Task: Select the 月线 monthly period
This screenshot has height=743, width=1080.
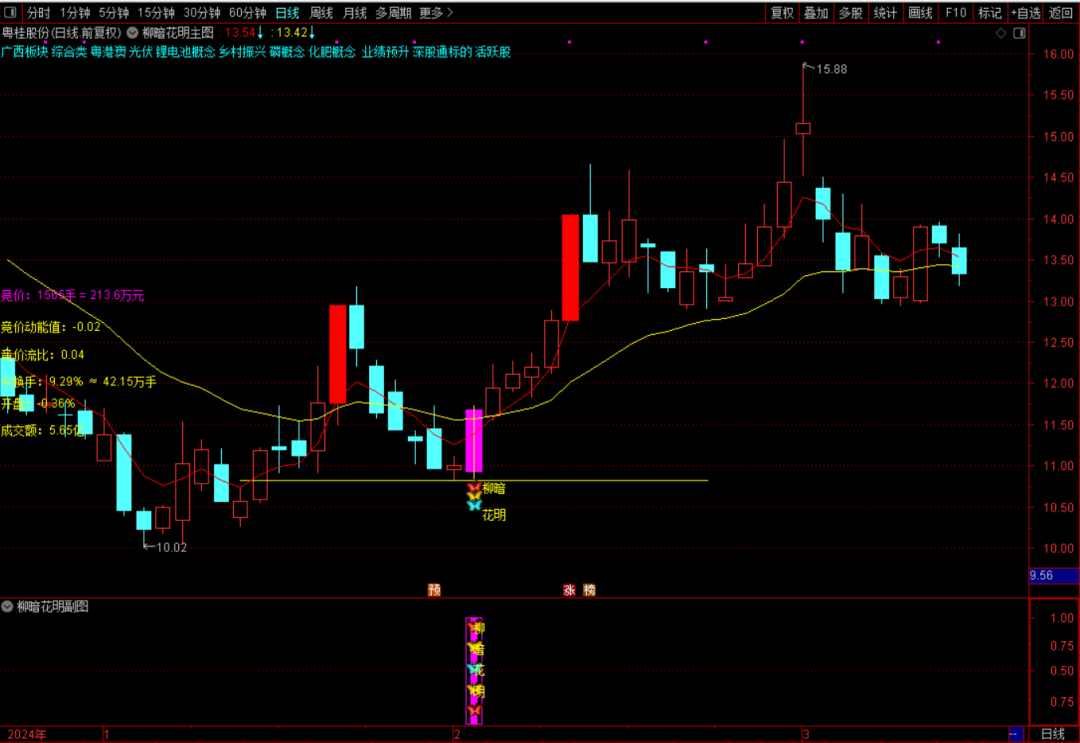Action: click(x=355, y=13)
